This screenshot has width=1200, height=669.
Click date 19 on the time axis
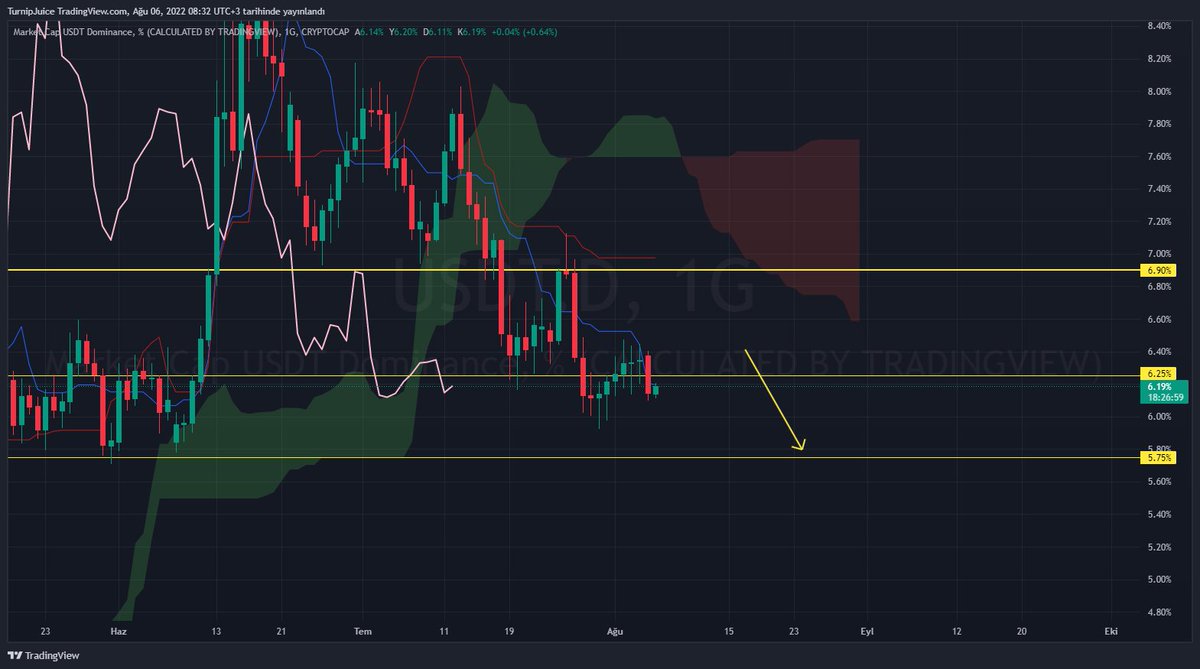coord(508,632)
